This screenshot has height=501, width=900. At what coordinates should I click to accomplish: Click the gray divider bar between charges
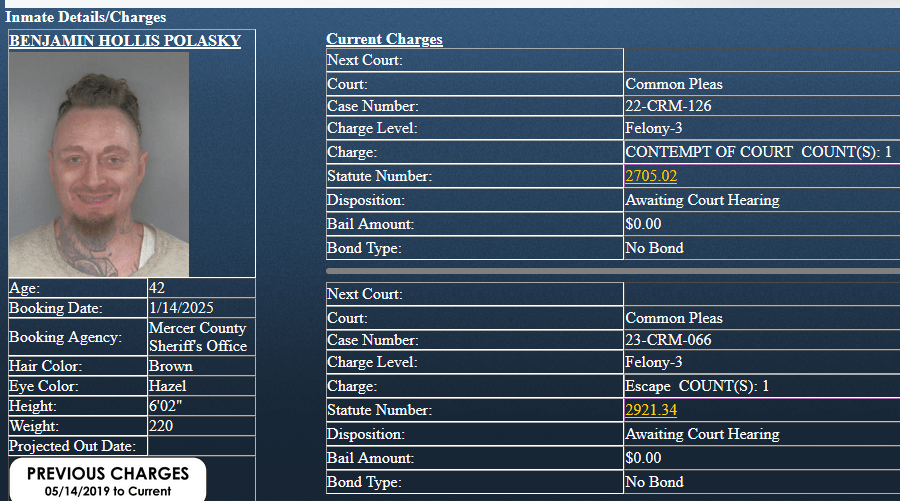tap(612, 271)
